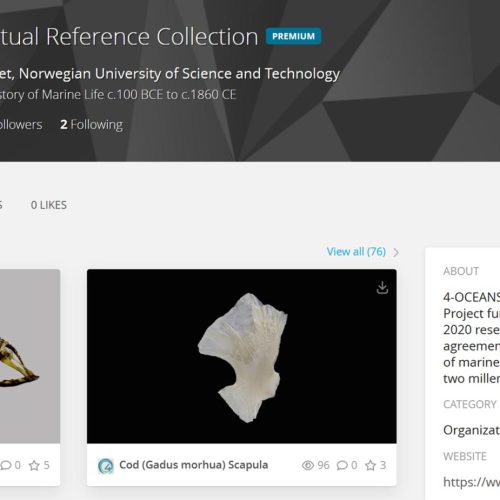Click the author avatar beside Cod Scapula title
Image resolution: width=500 pixels, height=500 pixels.
coord(106,465)
